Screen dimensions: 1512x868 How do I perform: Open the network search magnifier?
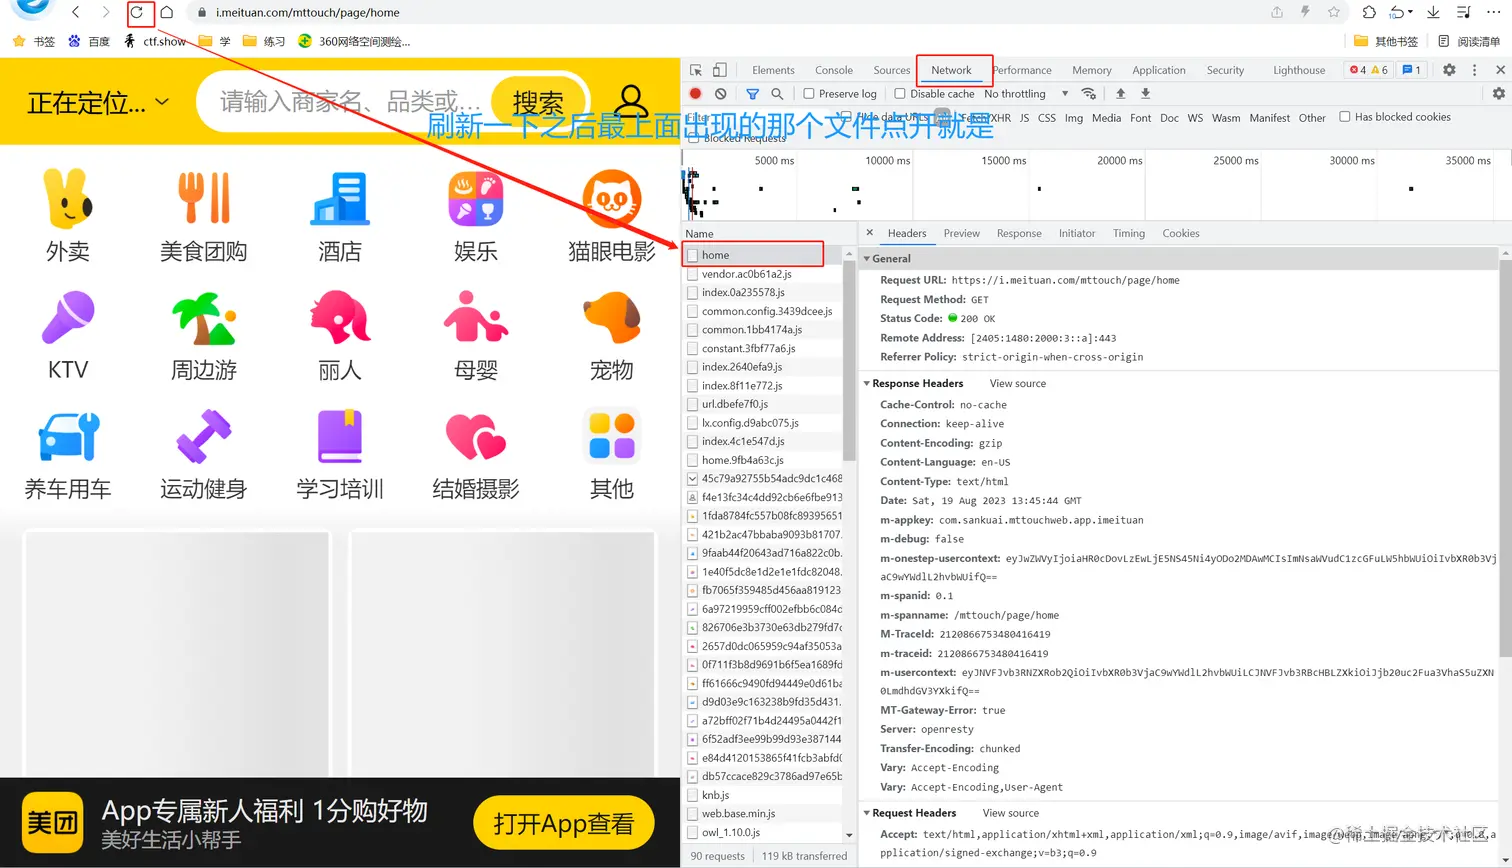(777, 94)
